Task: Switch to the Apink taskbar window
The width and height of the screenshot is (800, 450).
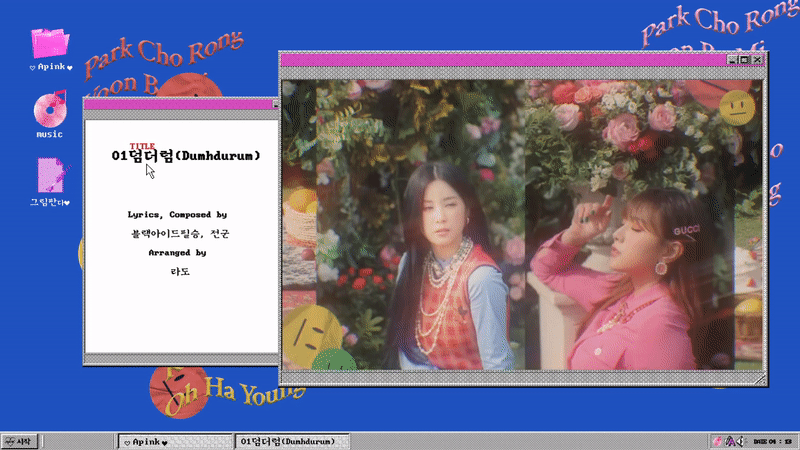Action: pos(175,442)
